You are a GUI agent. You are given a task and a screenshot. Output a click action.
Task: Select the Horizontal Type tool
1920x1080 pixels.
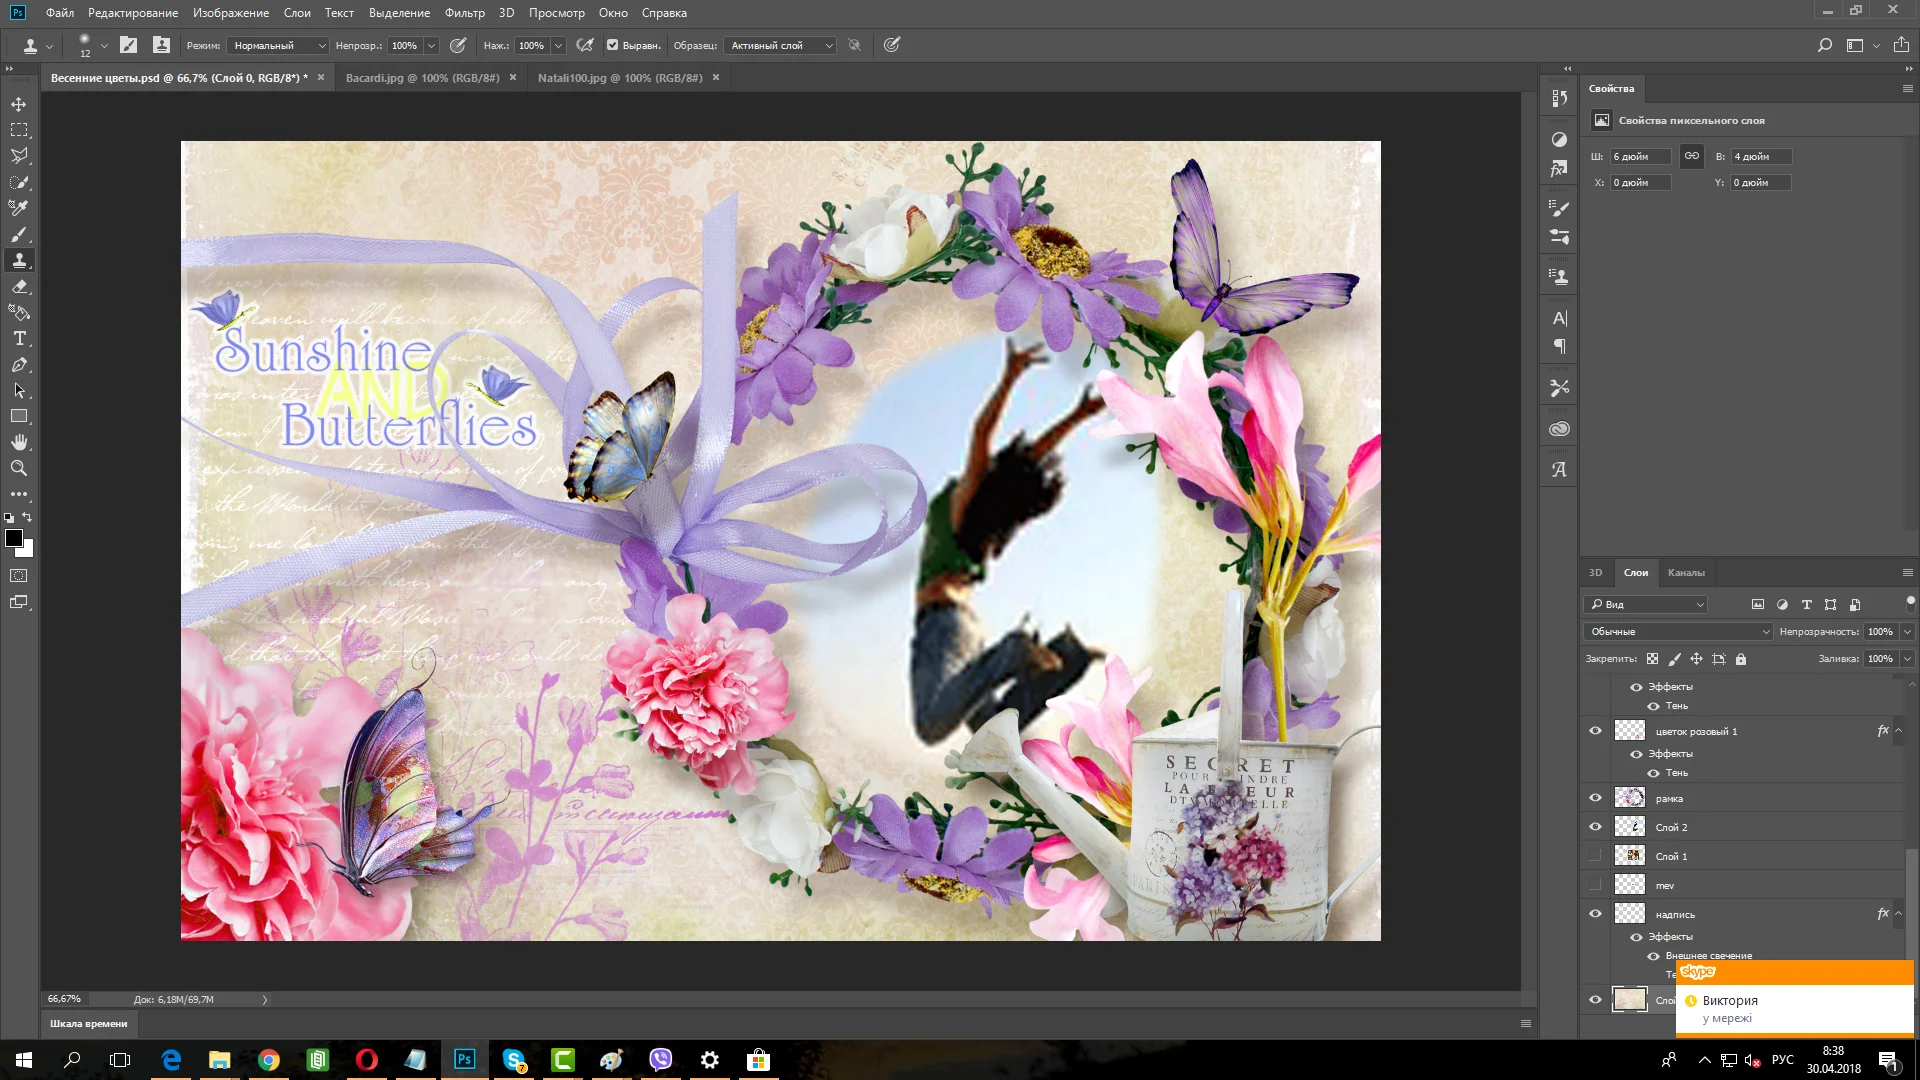[x=19, y=339]
